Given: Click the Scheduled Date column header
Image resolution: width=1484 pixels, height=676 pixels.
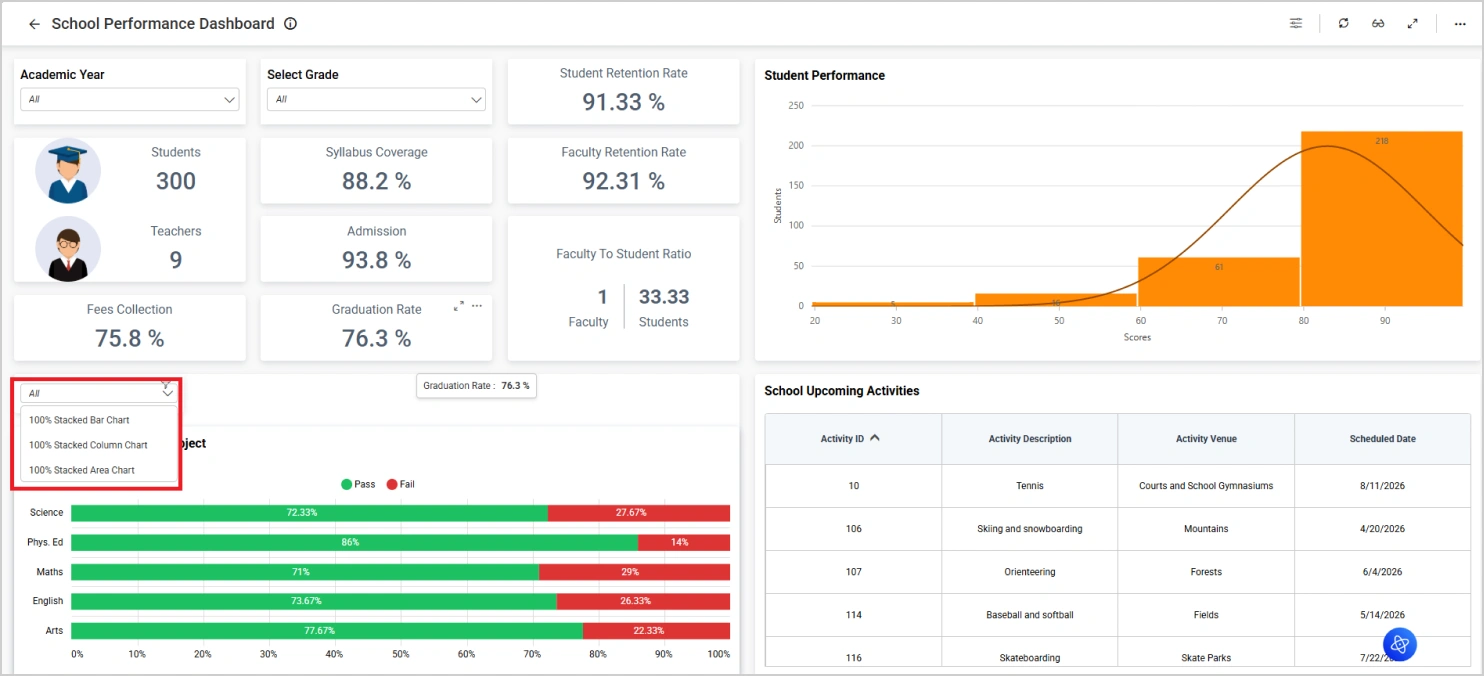Looking at the screenshot, I should [1383, 439].
